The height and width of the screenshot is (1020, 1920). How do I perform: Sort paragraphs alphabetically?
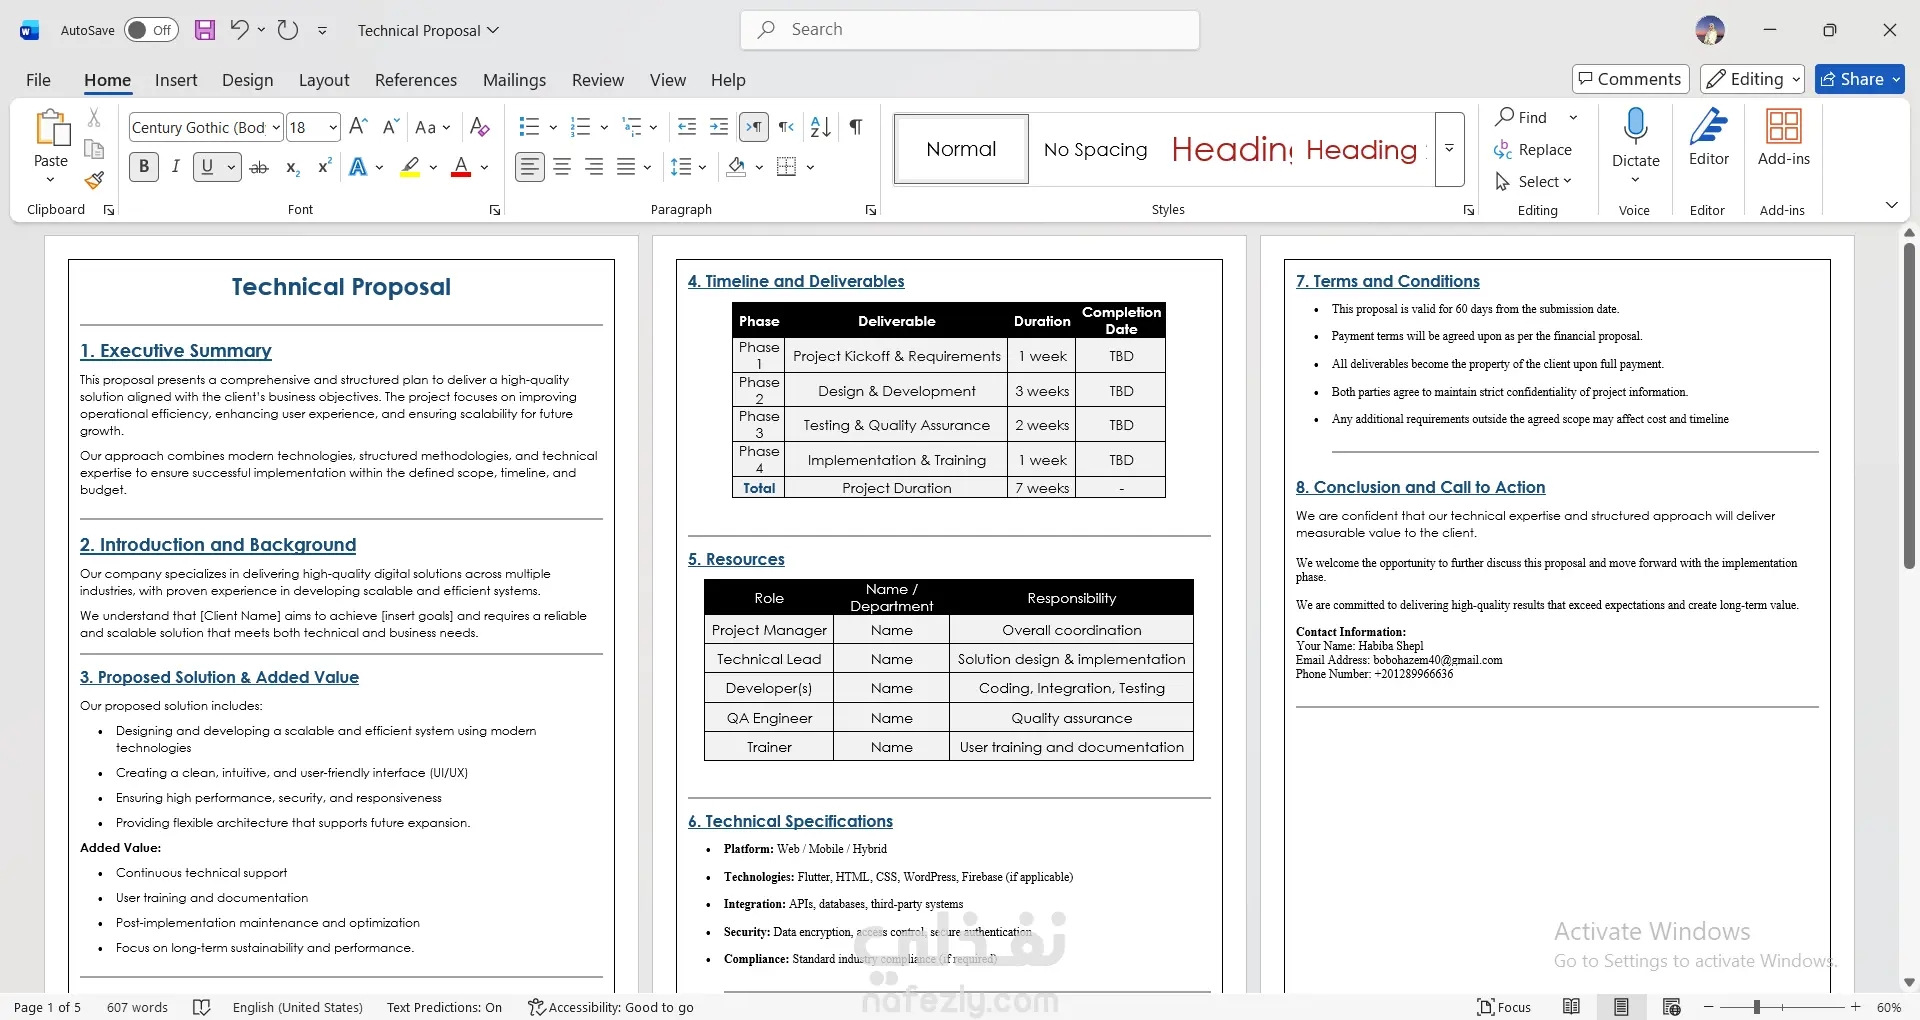point(820,127)
